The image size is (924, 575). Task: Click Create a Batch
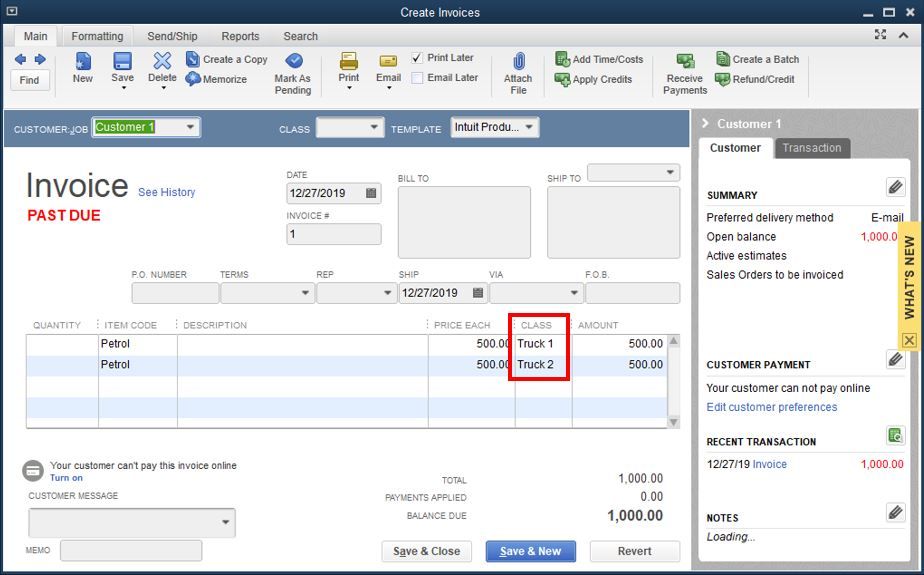pos(757,59)
